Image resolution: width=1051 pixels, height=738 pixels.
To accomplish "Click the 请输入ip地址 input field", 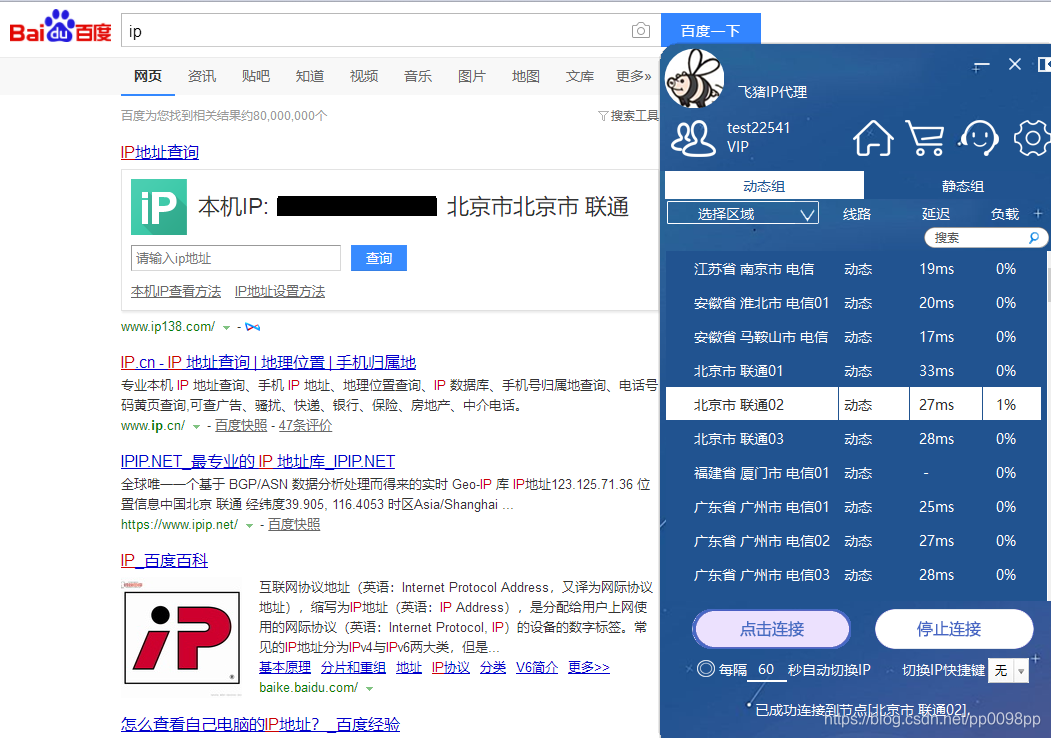I will pyautogui.click(x=236, y=258).
